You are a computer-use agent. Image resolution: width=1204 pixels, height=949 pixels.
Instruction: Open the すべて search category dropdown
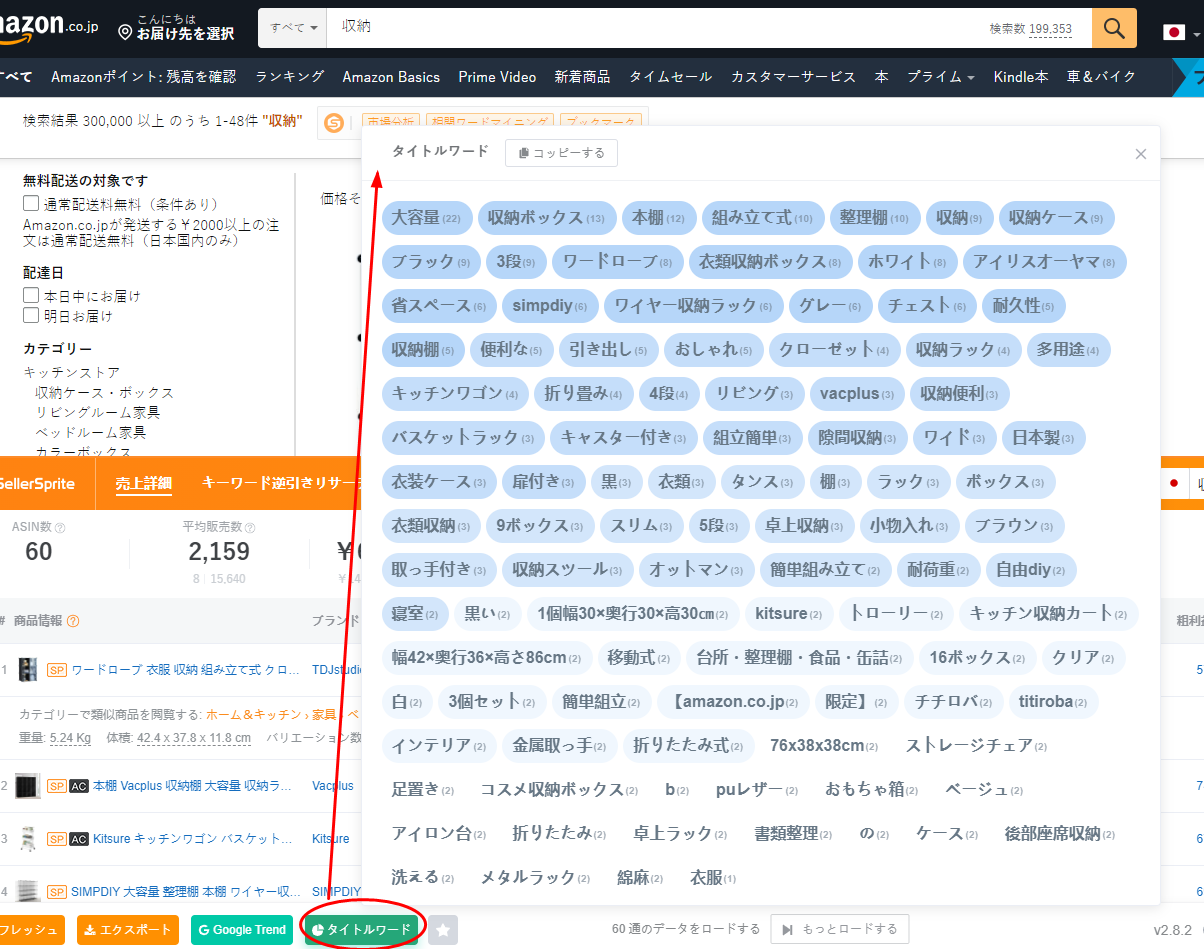pos(293,28)
